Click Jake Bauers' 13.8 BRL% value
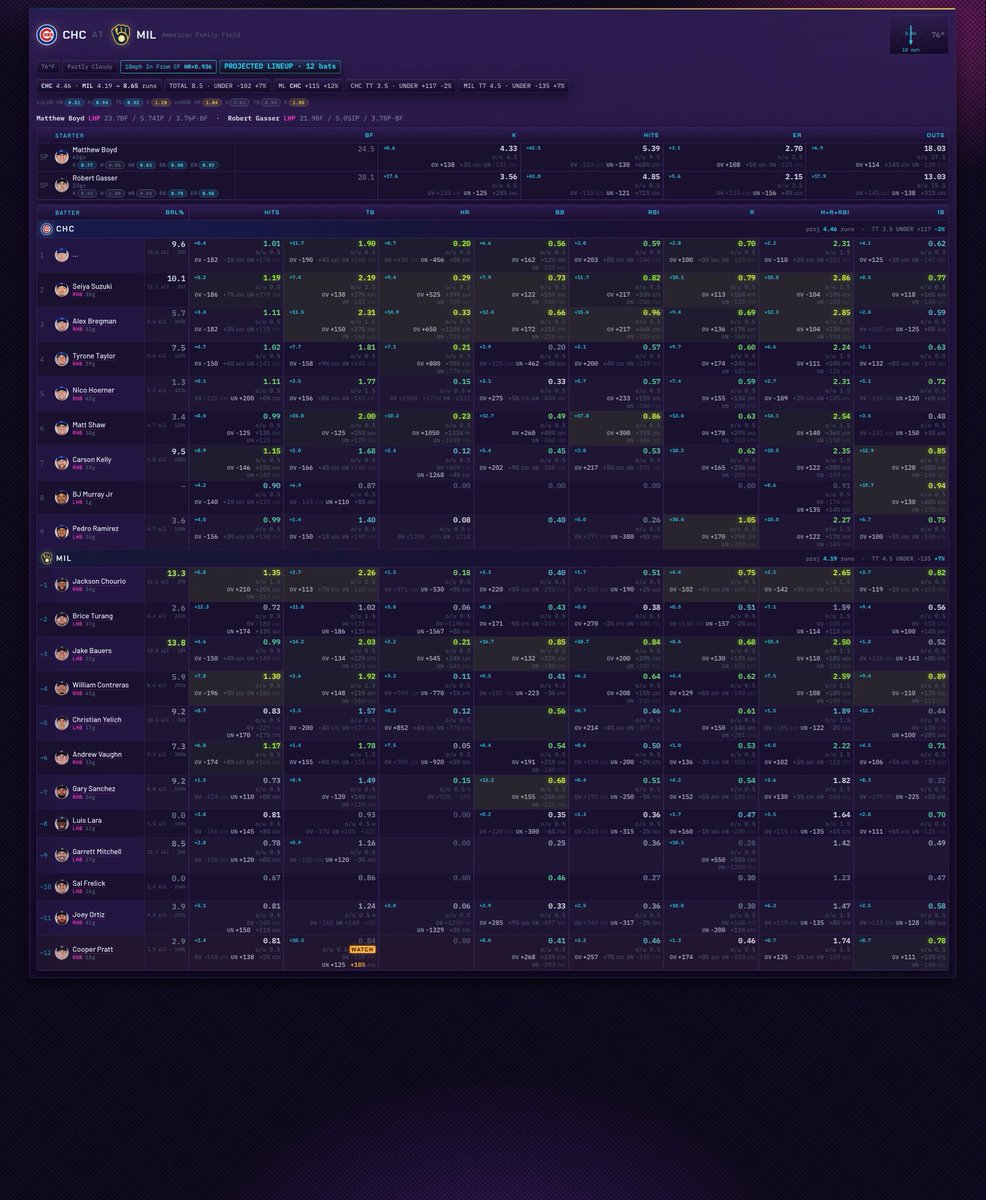986x1200 pixels. (x=176, y=642)
